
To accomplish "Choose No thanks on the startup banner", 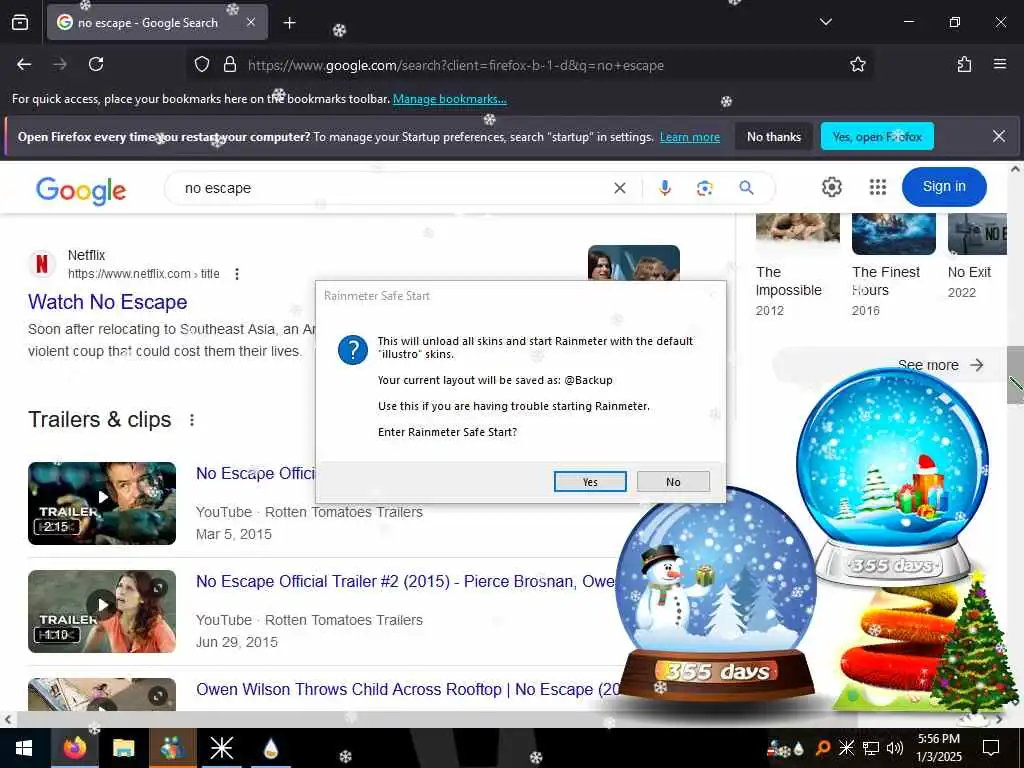I will pyautogui.click(x=773, y=136).
